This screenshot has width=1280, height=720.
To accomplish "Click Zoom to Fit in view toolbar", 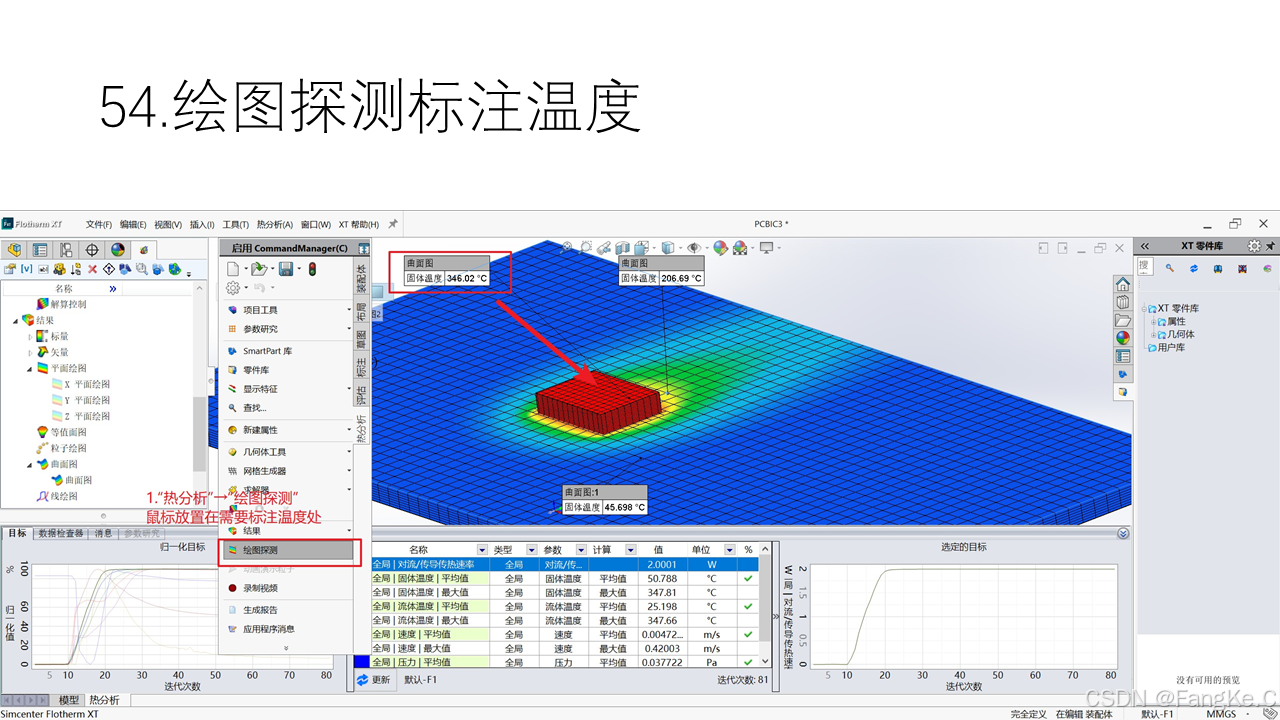I will pos(568,247).
